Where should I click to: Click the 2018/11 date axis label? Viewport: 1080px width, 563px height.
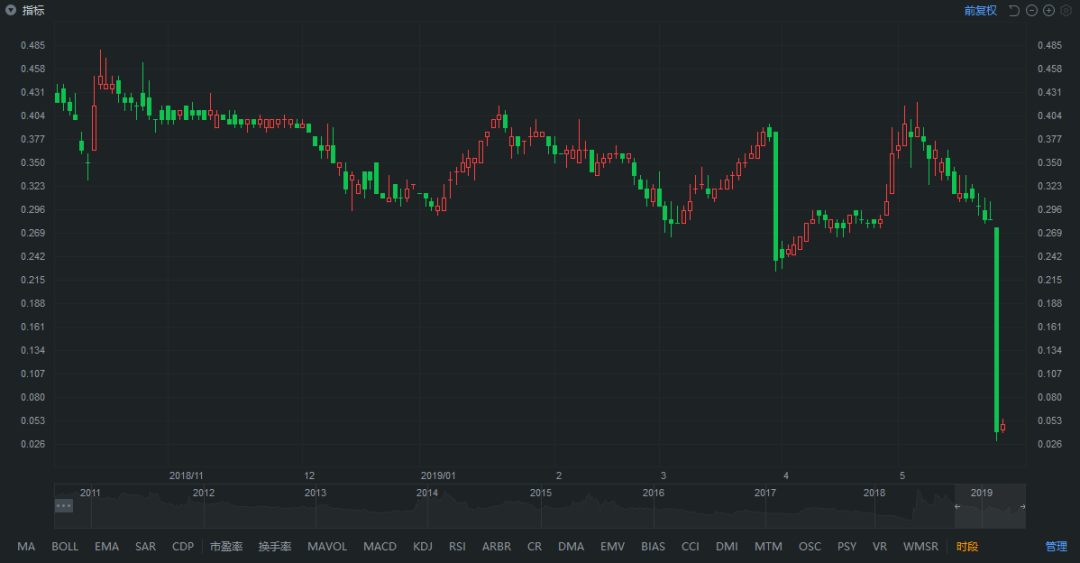click(x=186, y=475)
